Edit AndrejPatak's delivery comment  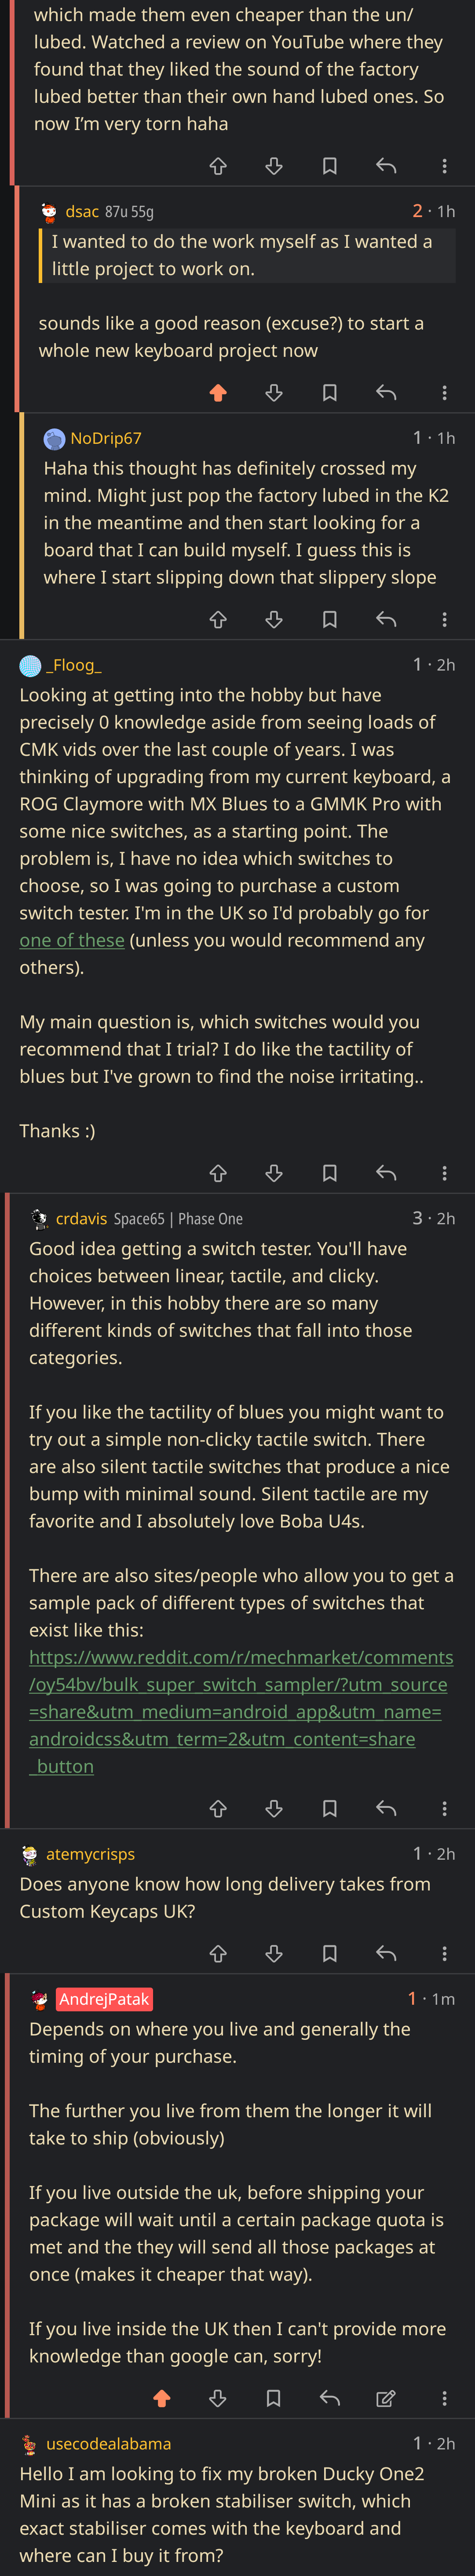tap(386, 2398)
